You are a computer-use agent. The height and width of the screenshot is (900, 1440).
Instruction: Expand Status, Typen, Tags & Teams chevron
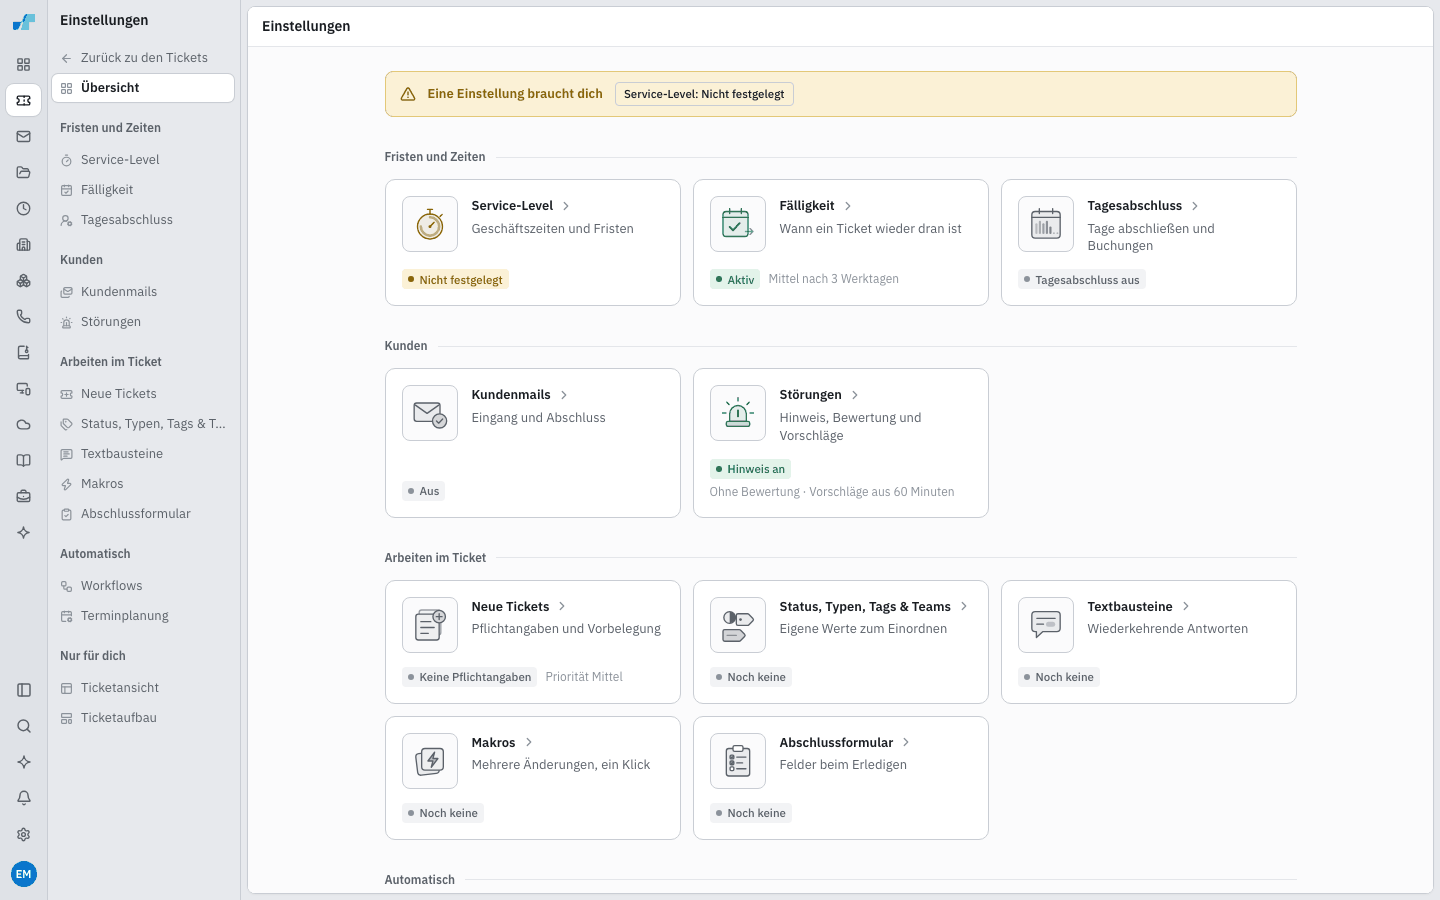[x=964, y=606]
